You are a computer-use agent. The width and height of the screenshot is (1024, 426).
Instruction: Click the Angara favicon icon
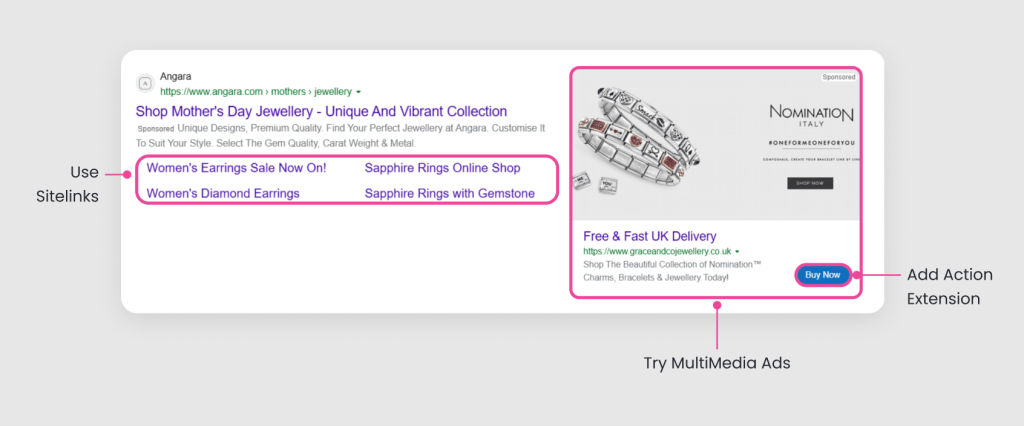click(145, 84)
